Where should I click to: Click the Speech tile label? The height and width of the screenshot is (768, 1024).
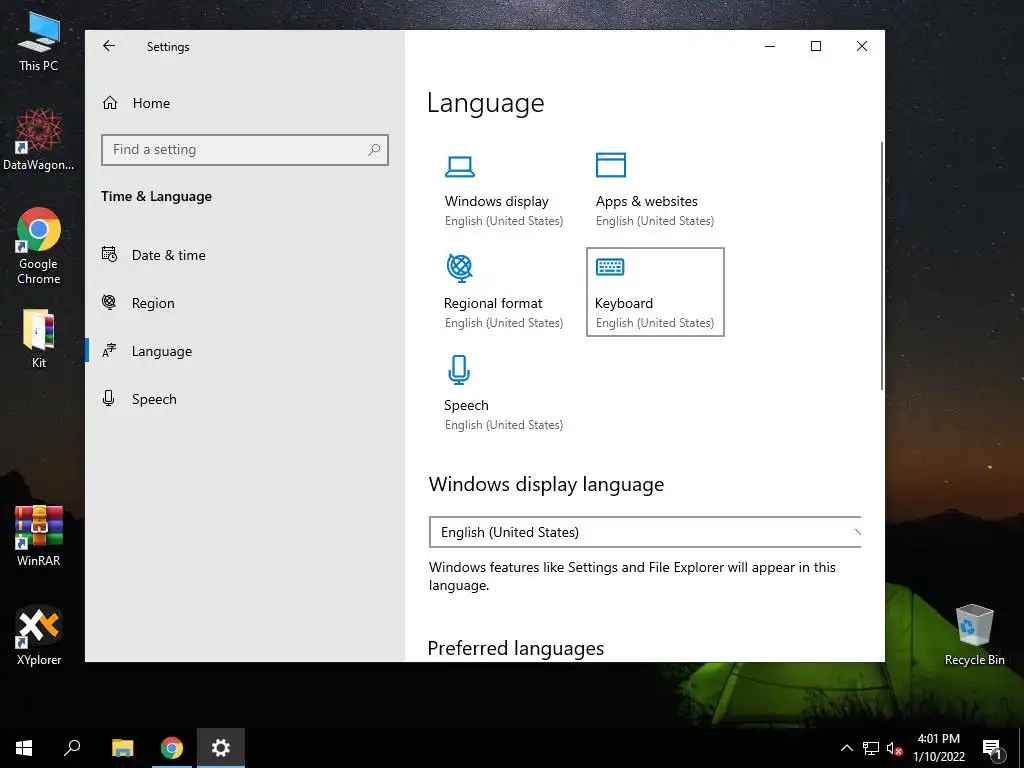point(466,405)
